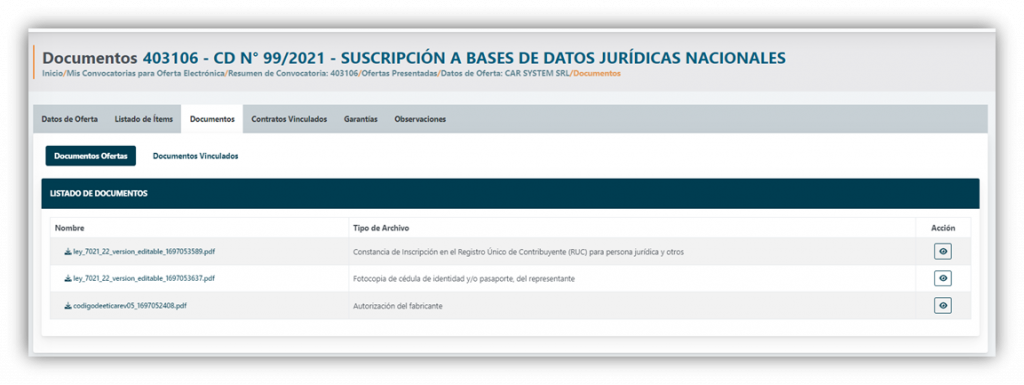Click download icon beside ley_7021_22_version_editable_1697053637.pdf

[68, 279]
